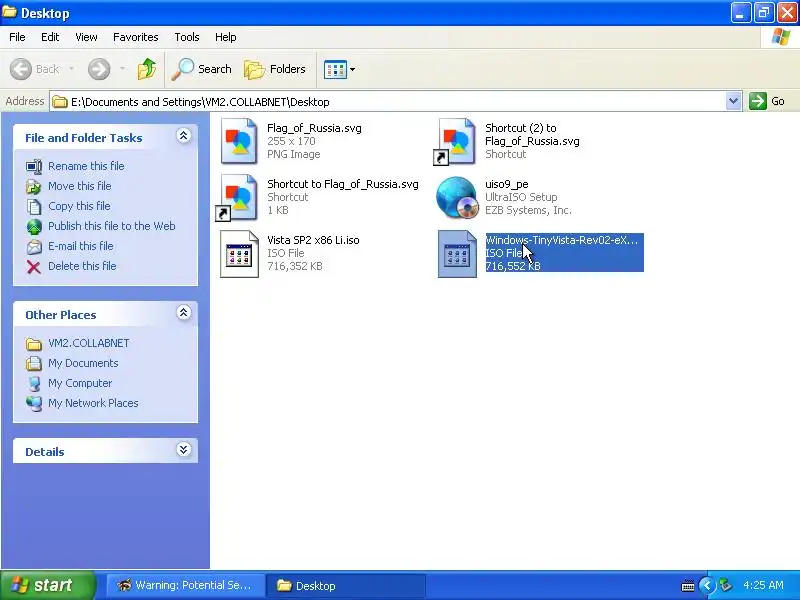Click the Forward arrow button
800x600 pixels.
99,69
